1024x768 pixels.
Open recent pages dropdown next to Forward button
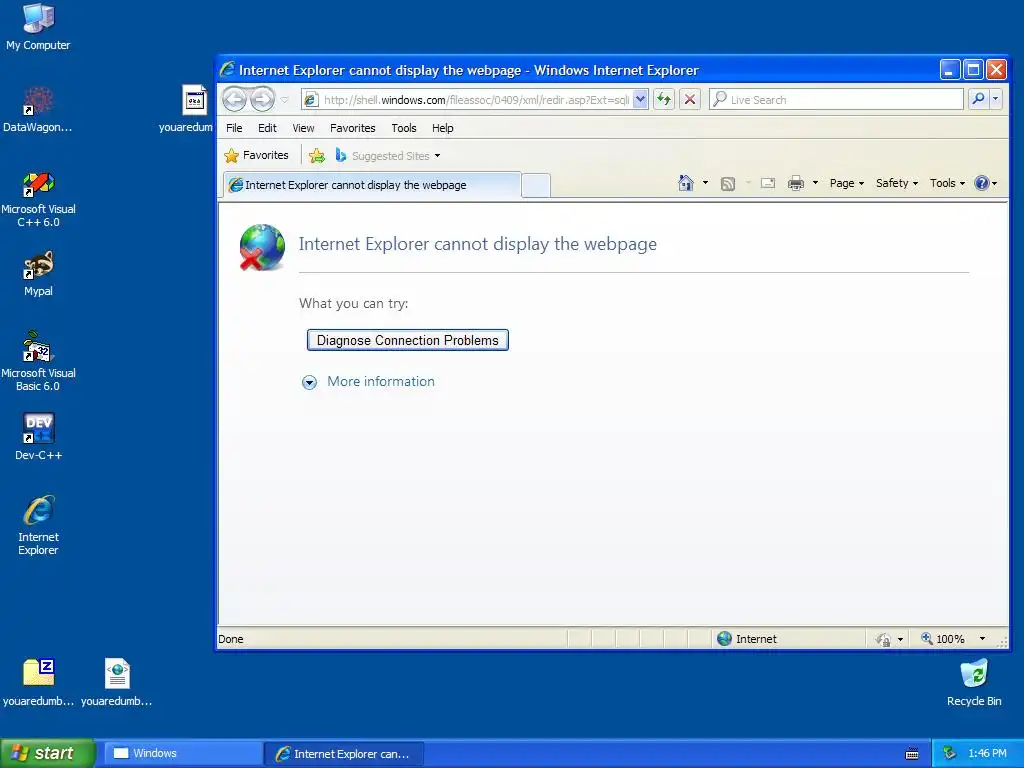pyautogui.click(x=285, y=100)
